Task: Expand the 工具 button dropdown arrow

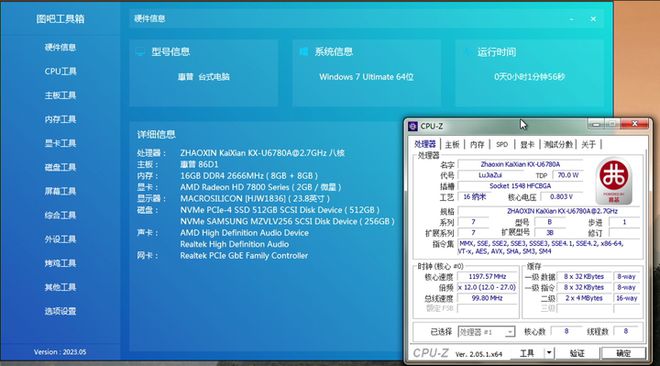Action: (x=549, y=353)
